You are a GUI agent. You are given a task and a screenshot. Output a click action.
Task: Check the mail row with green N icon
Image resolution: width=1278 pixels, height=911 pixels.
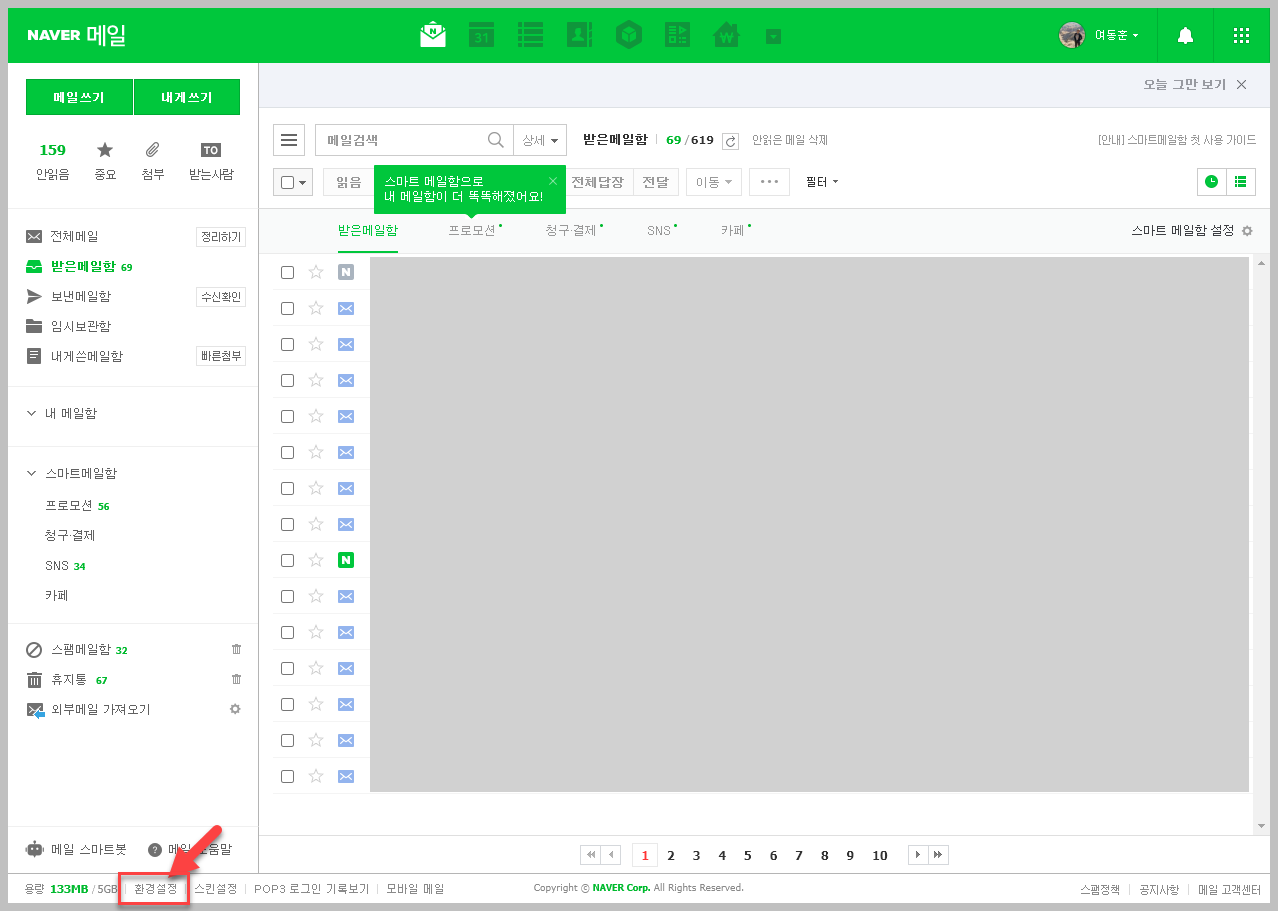pyautogui.click(x=288, y=560)
